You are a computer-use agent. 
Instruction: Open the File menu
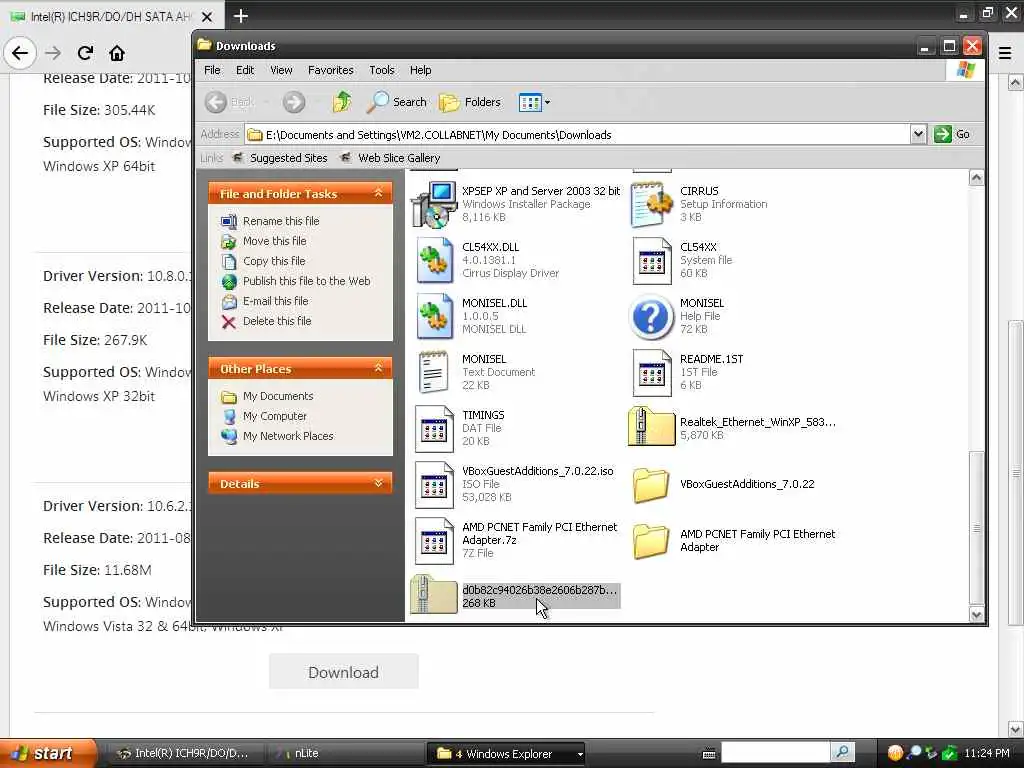[x=212, y=70]
